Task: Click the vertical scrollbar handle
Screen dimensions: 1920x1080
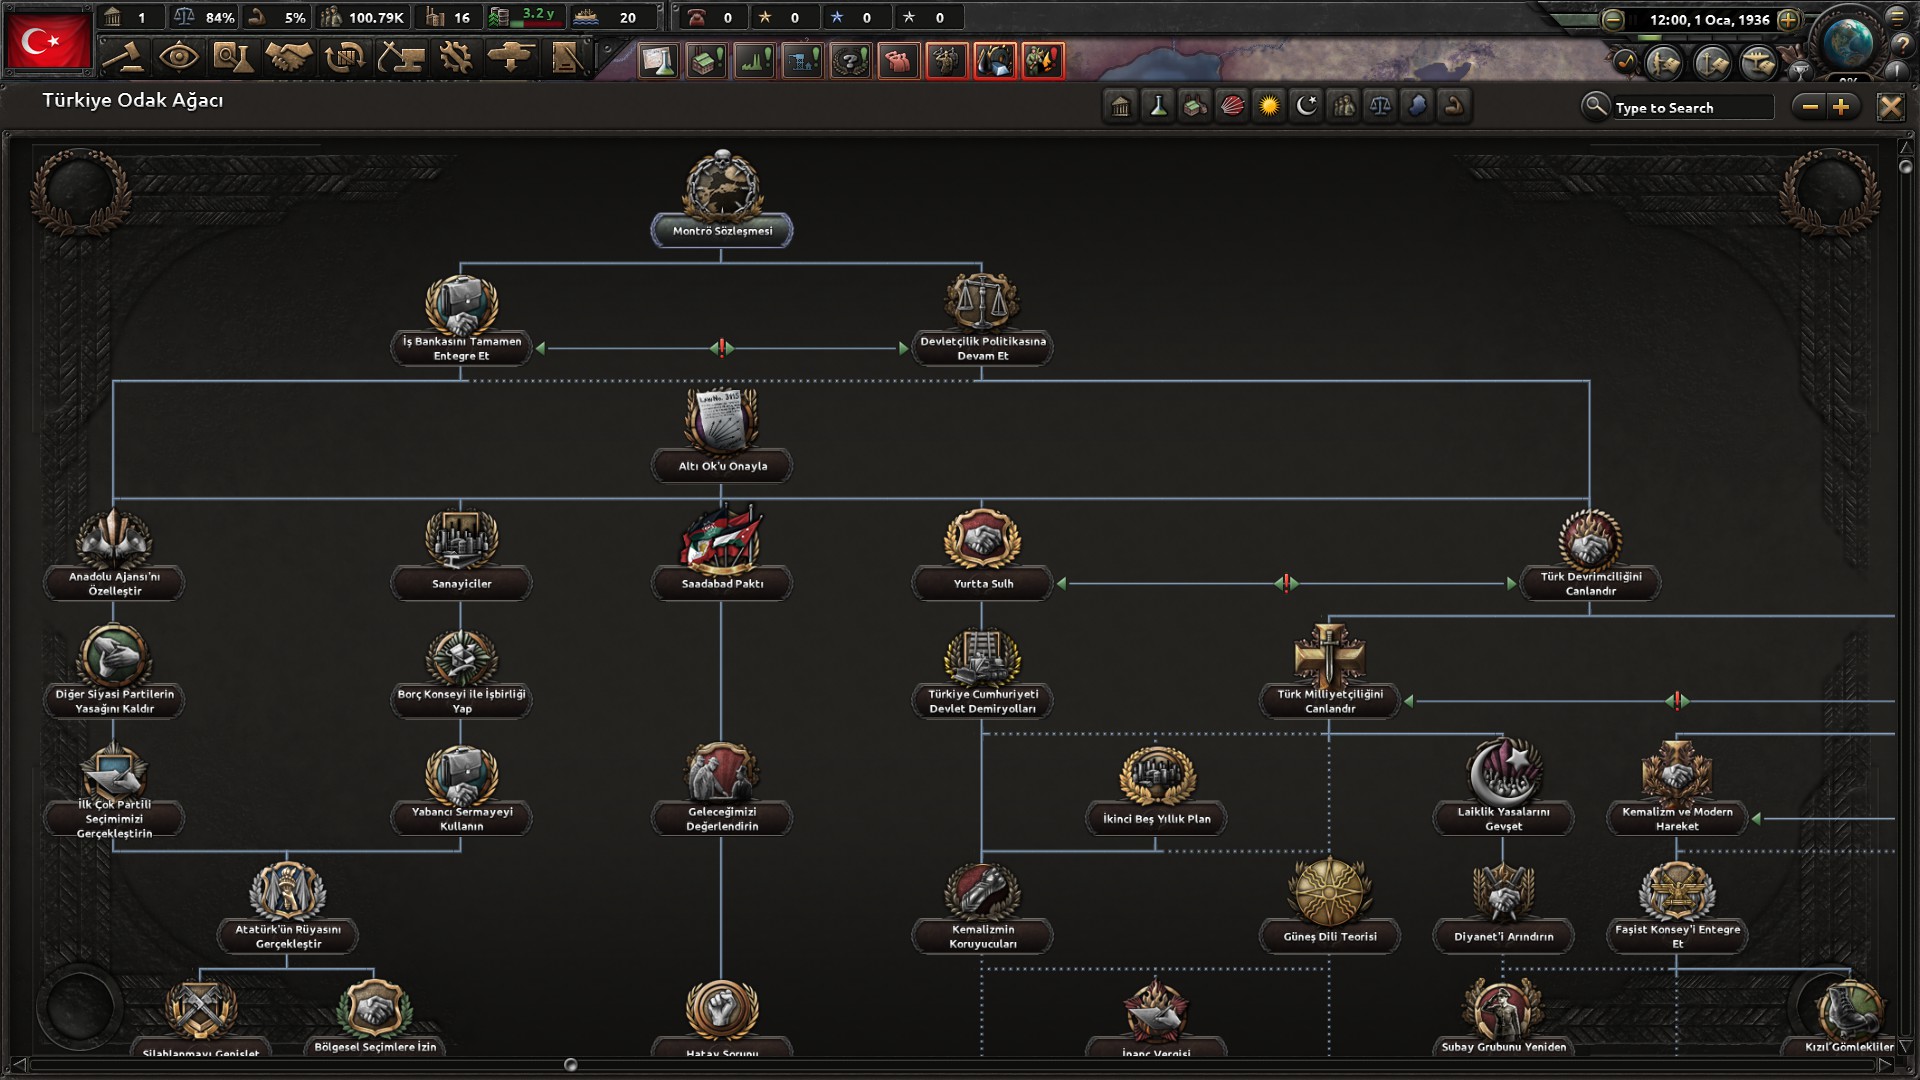Action: tap(1905, 166)
